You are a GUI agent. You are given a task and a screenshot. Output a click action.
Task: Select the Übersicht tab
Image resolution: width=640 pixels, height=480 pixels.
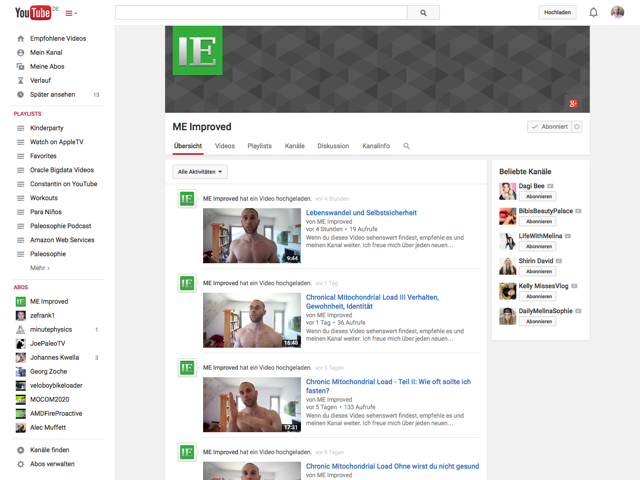(x=188, y=146)
